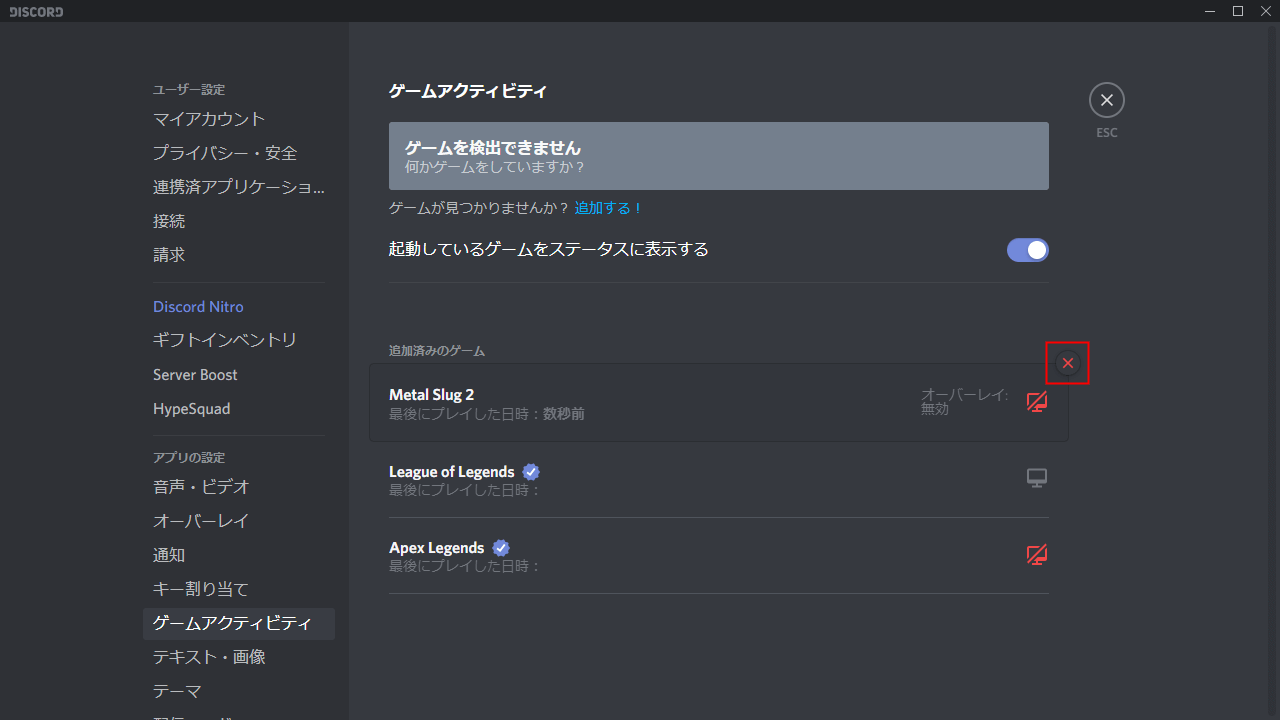This screenshot has width=1280, height=720.
Task: Click the Metal Slug 2 game name
Action: tap(432, 395)
